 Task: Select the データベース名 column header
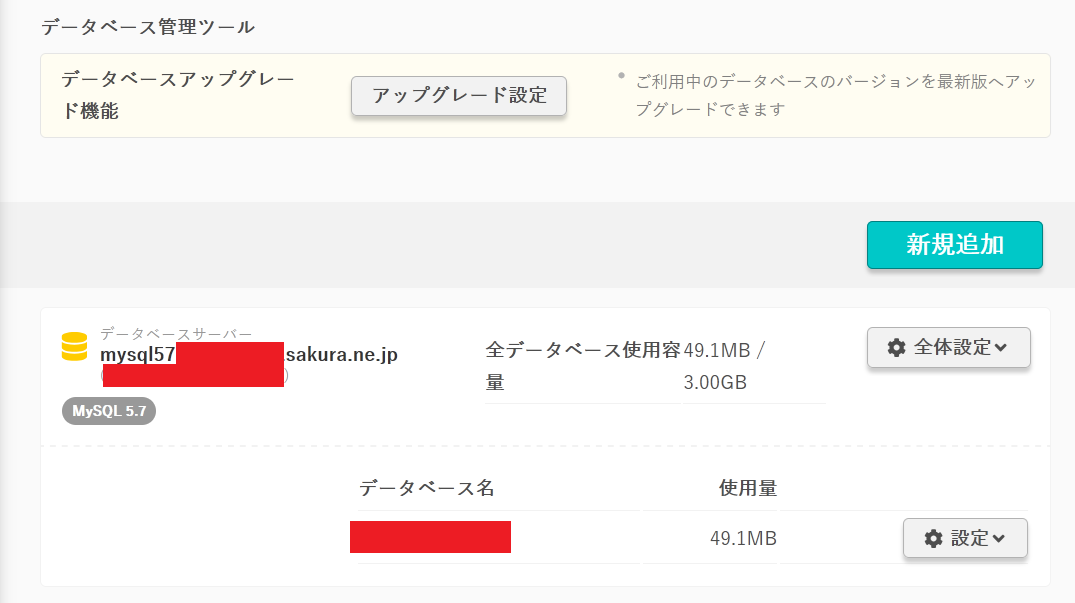pyautogui.click(x=427, y=489)
